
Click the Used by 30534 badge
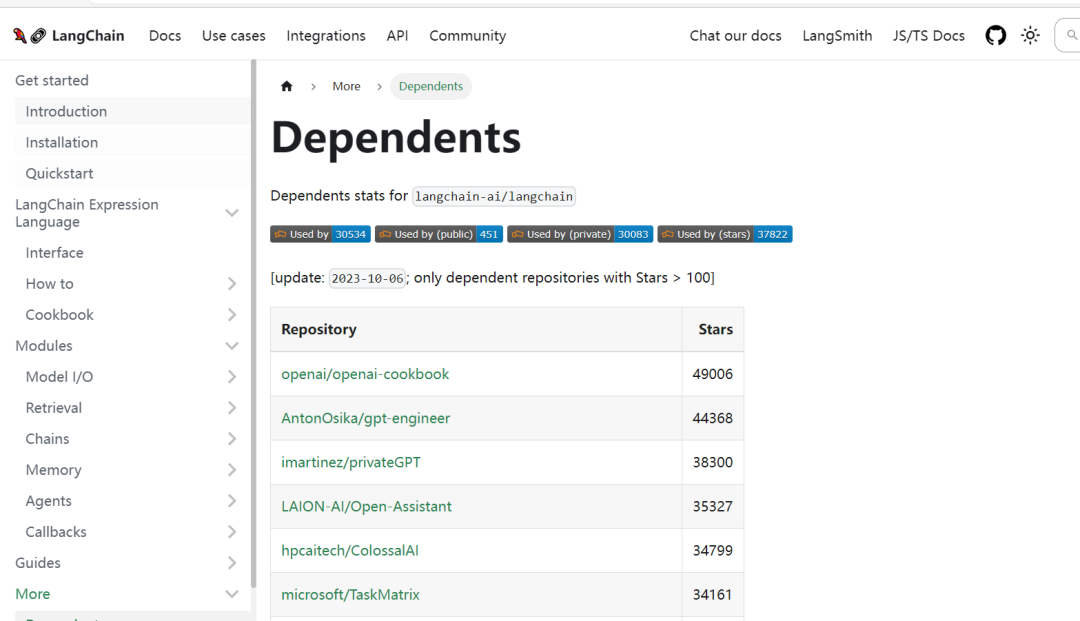[320, 234]
